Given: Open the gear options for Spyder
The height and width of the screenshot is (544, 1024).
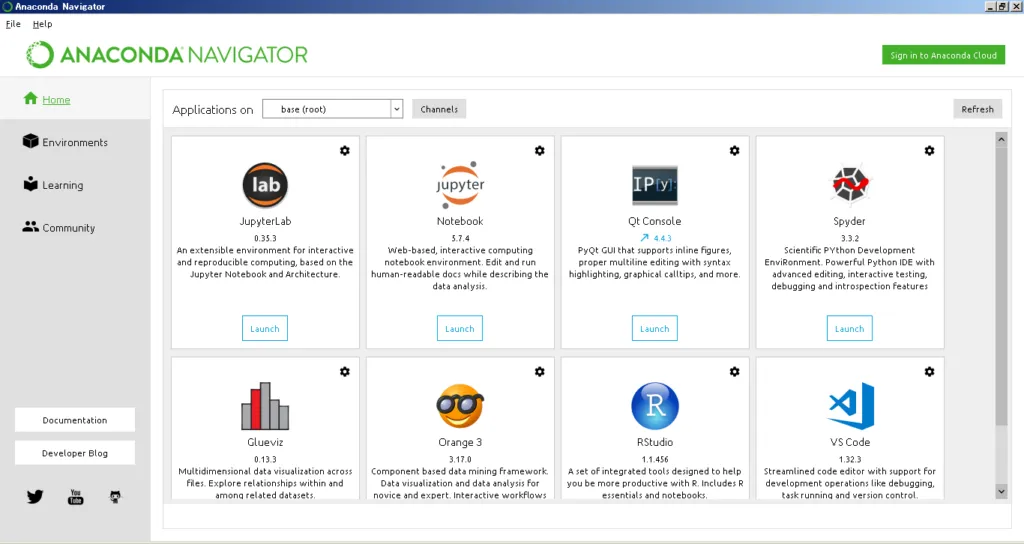Looking at the screenshot, I should [929, 150].
